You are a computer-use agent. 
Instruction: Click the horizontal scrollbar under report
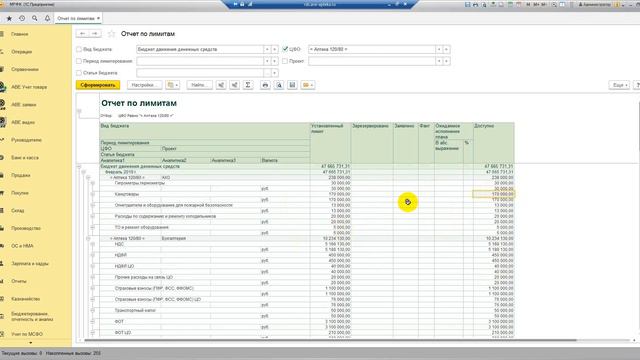330,340
